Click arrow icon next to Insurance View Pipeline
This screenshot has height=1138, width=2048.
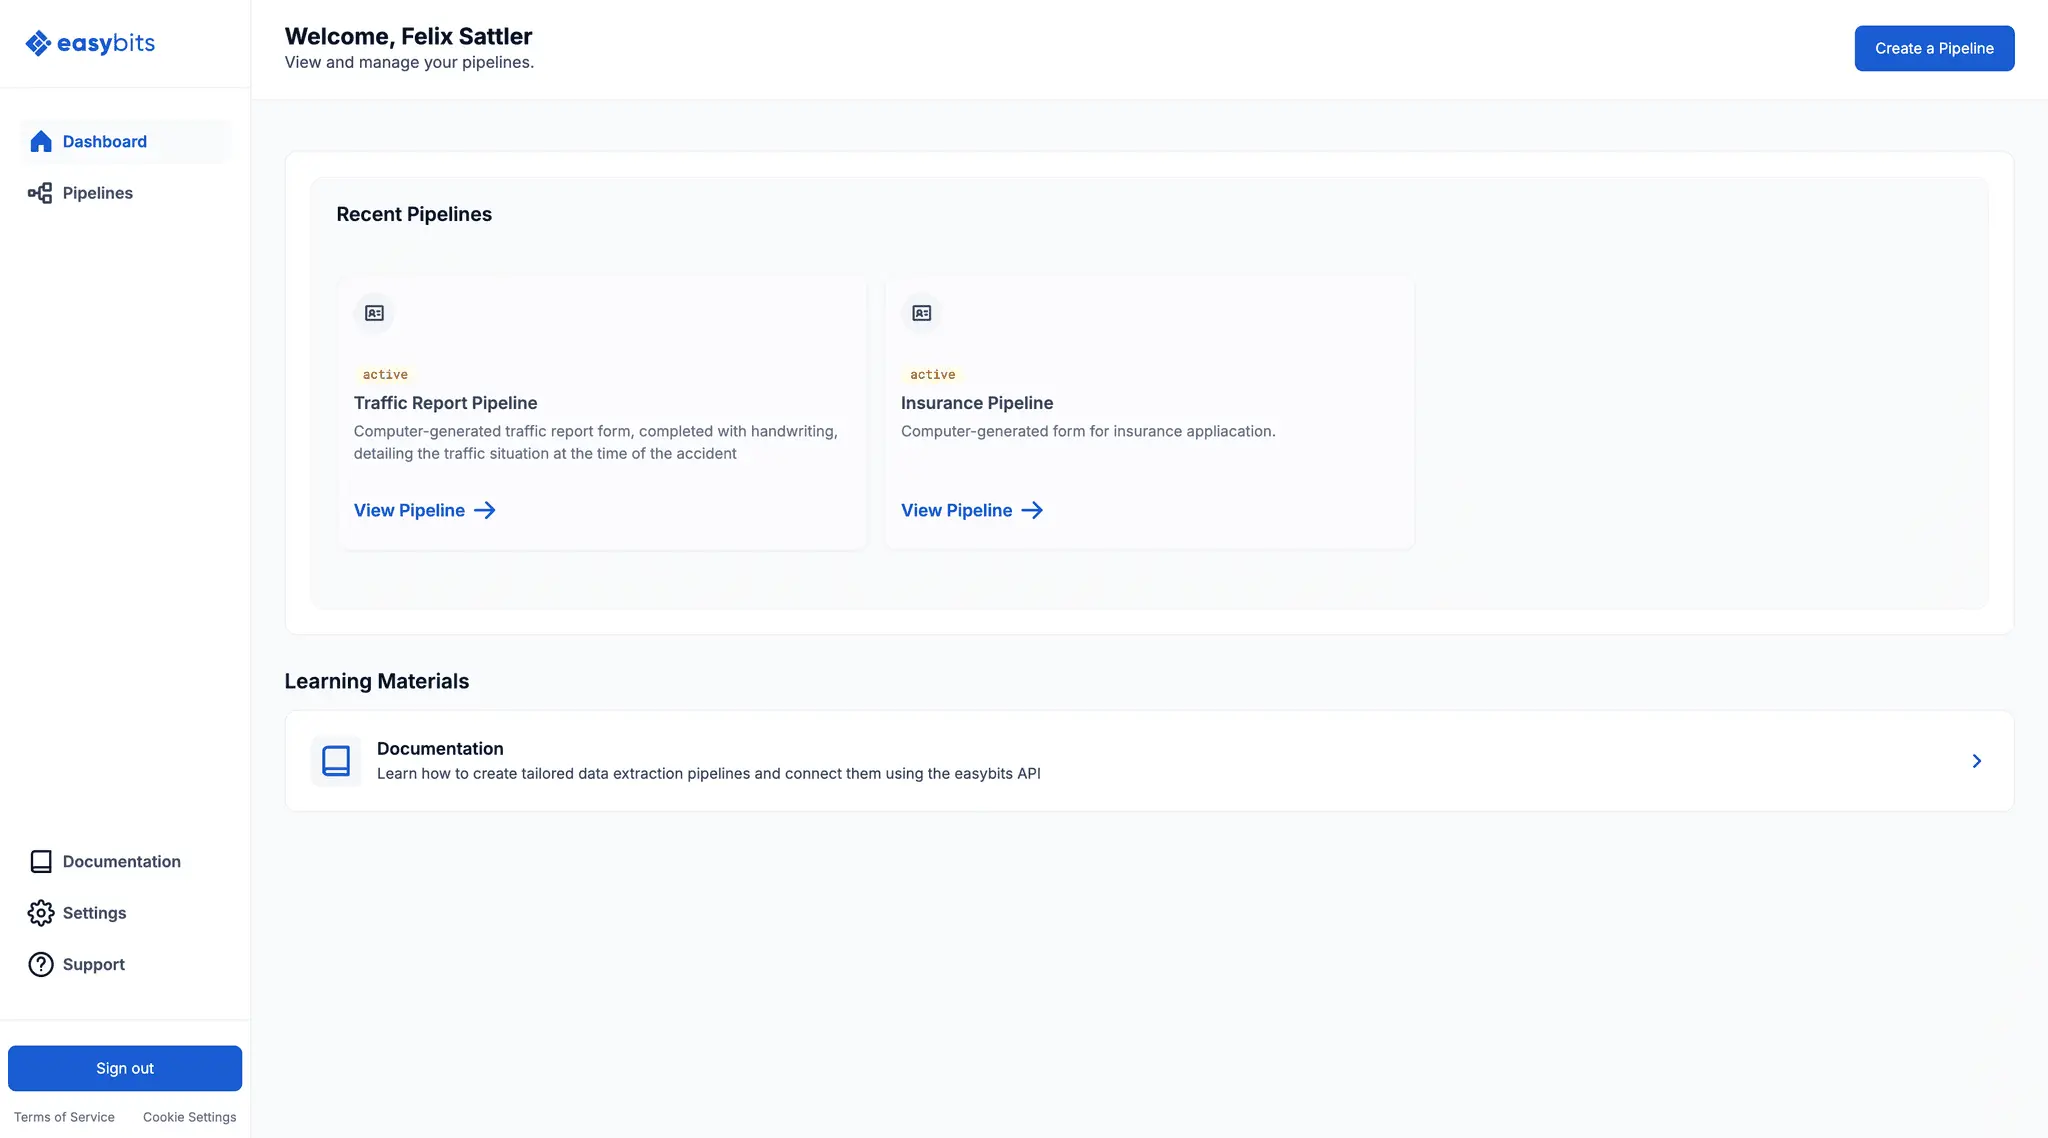(1032, 510)
